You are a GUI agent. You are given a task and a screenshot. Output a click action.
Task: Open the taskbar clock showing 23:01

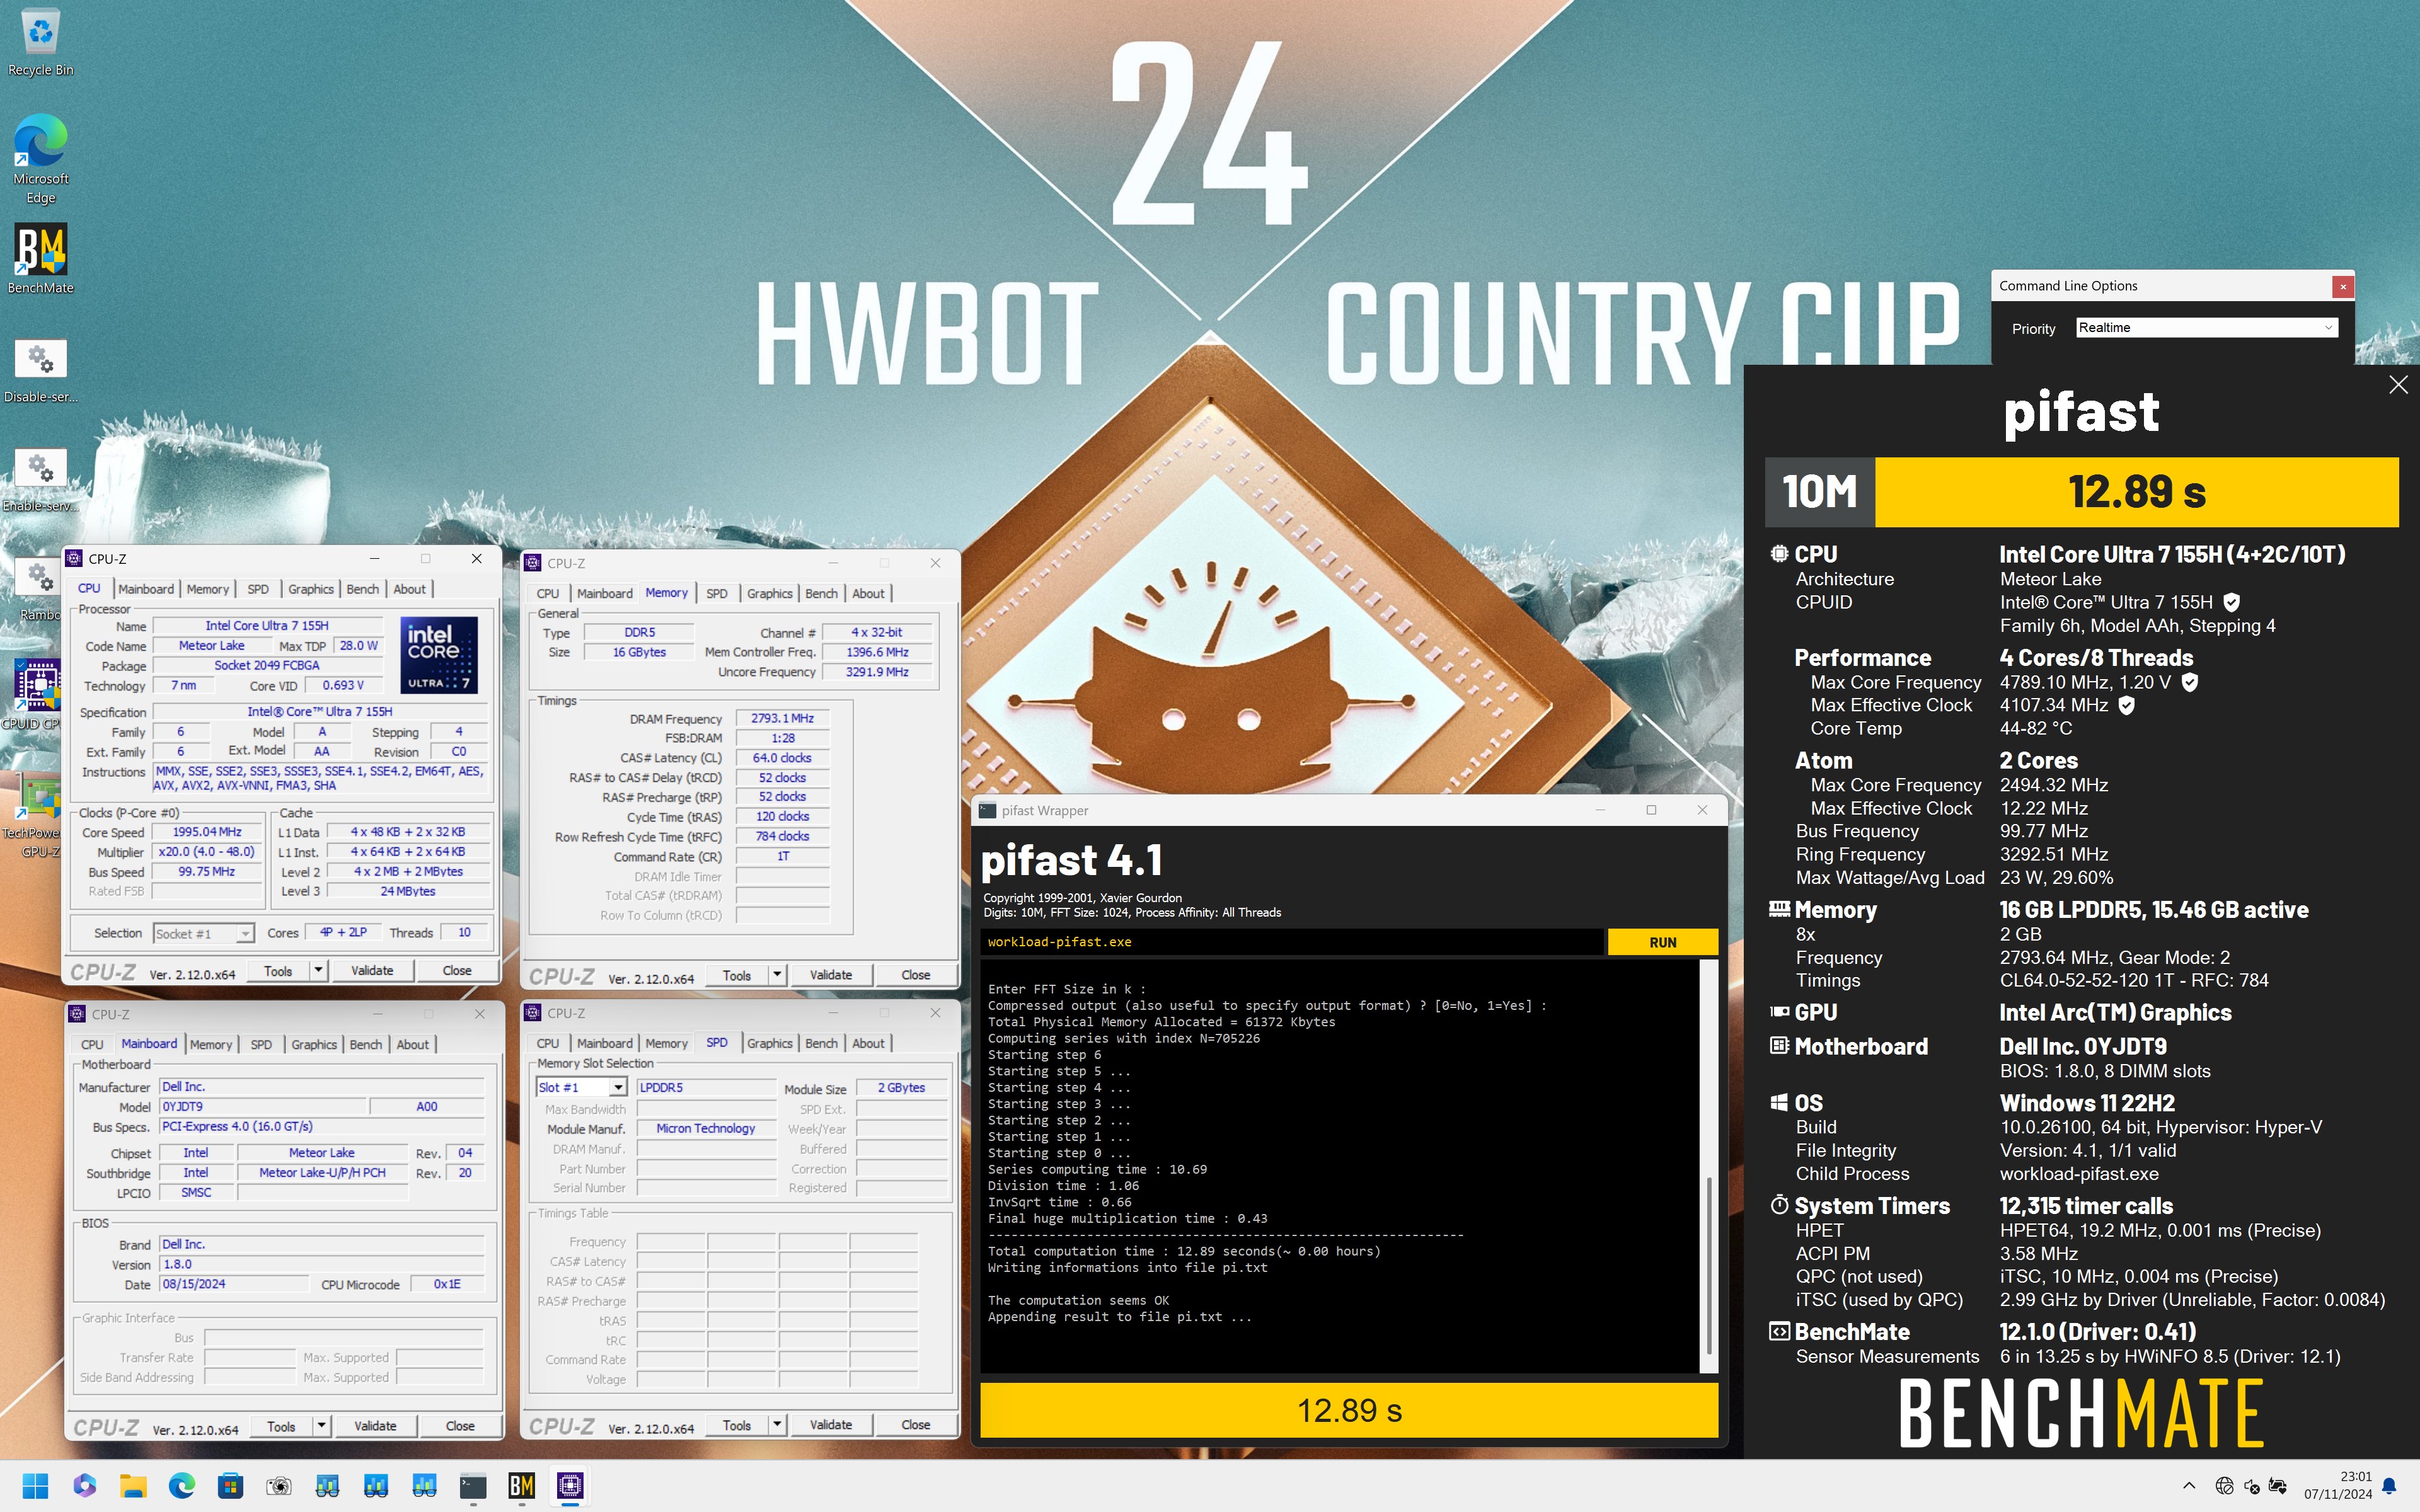(x=2338, y=1485)
